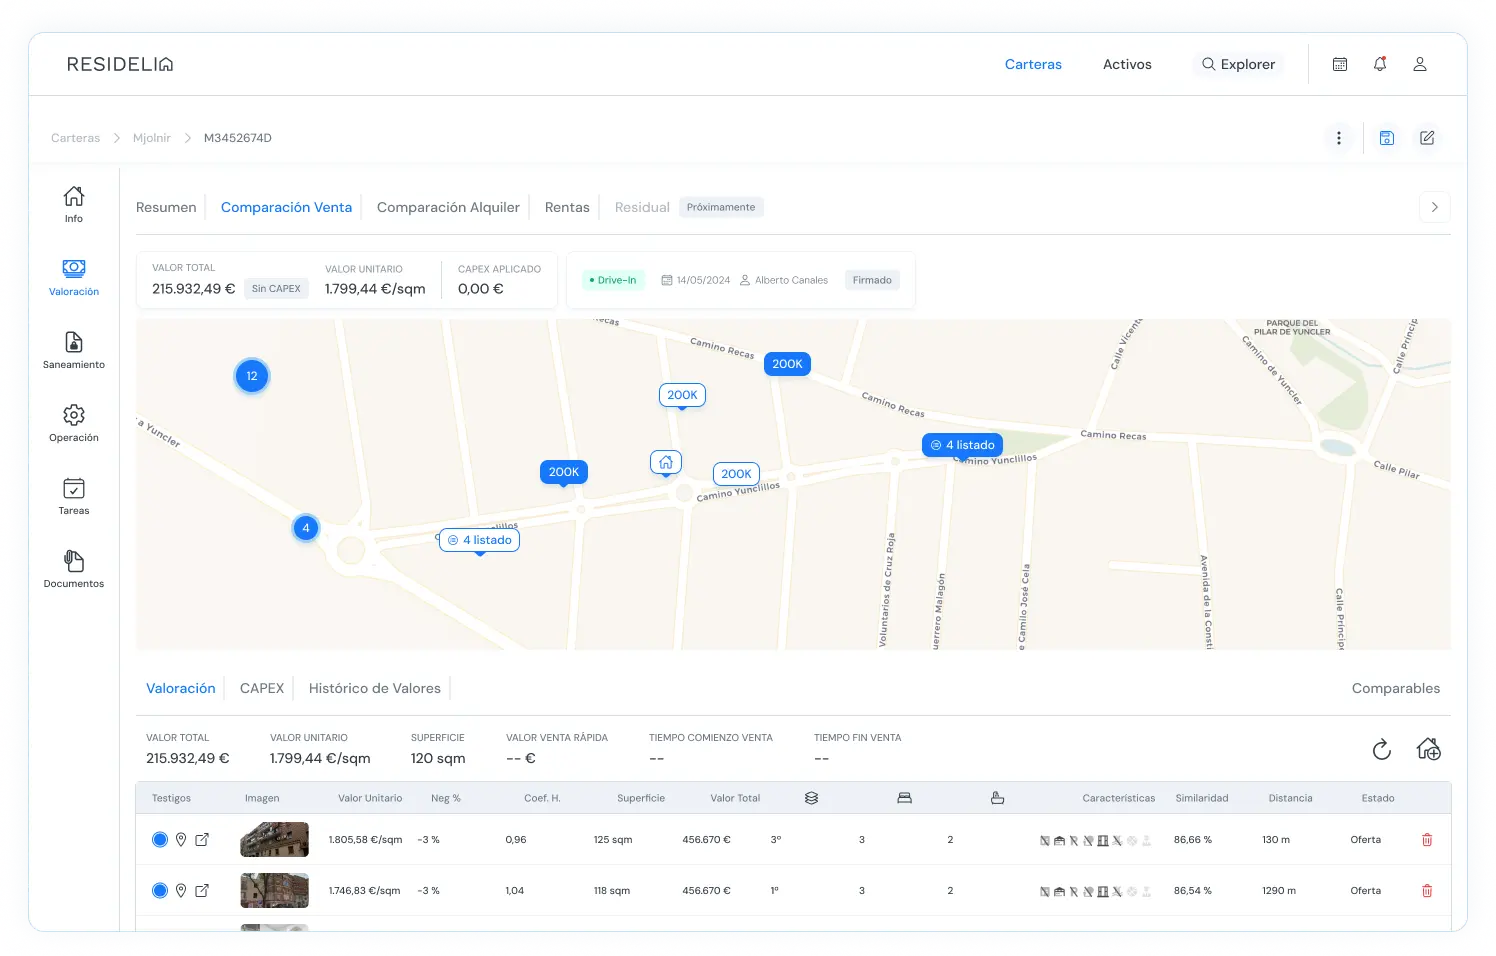Delete the 1.746,83 €/sqm comparable
This screenshot has width=1496, height=956.
click(1427, 891)
